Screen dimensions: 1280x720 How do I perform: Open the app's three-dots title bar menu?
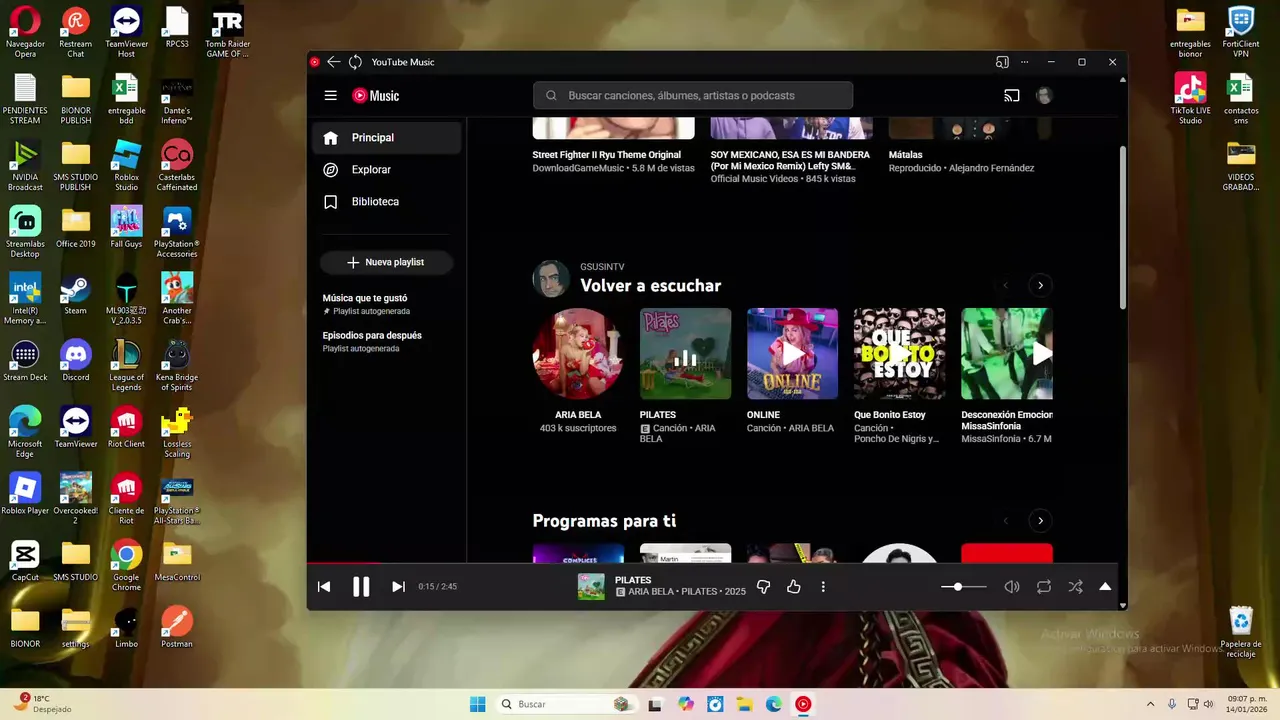click(1024, 62)
